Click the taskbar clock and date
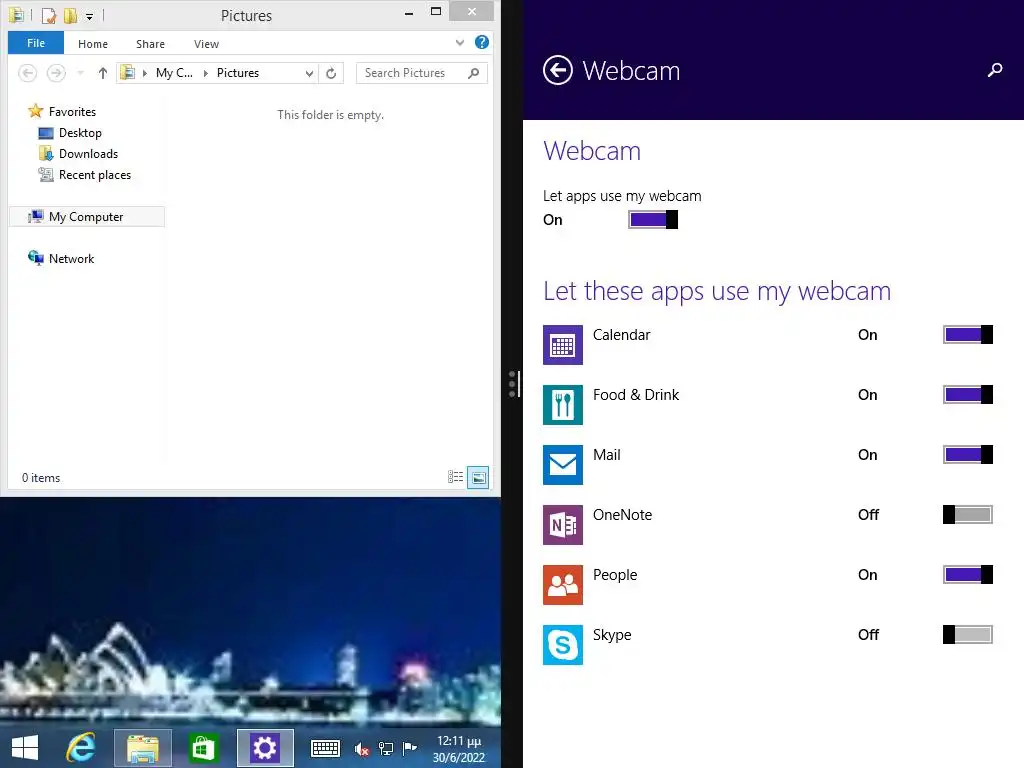The image size is (1024, 768). [x=458, y=748]
